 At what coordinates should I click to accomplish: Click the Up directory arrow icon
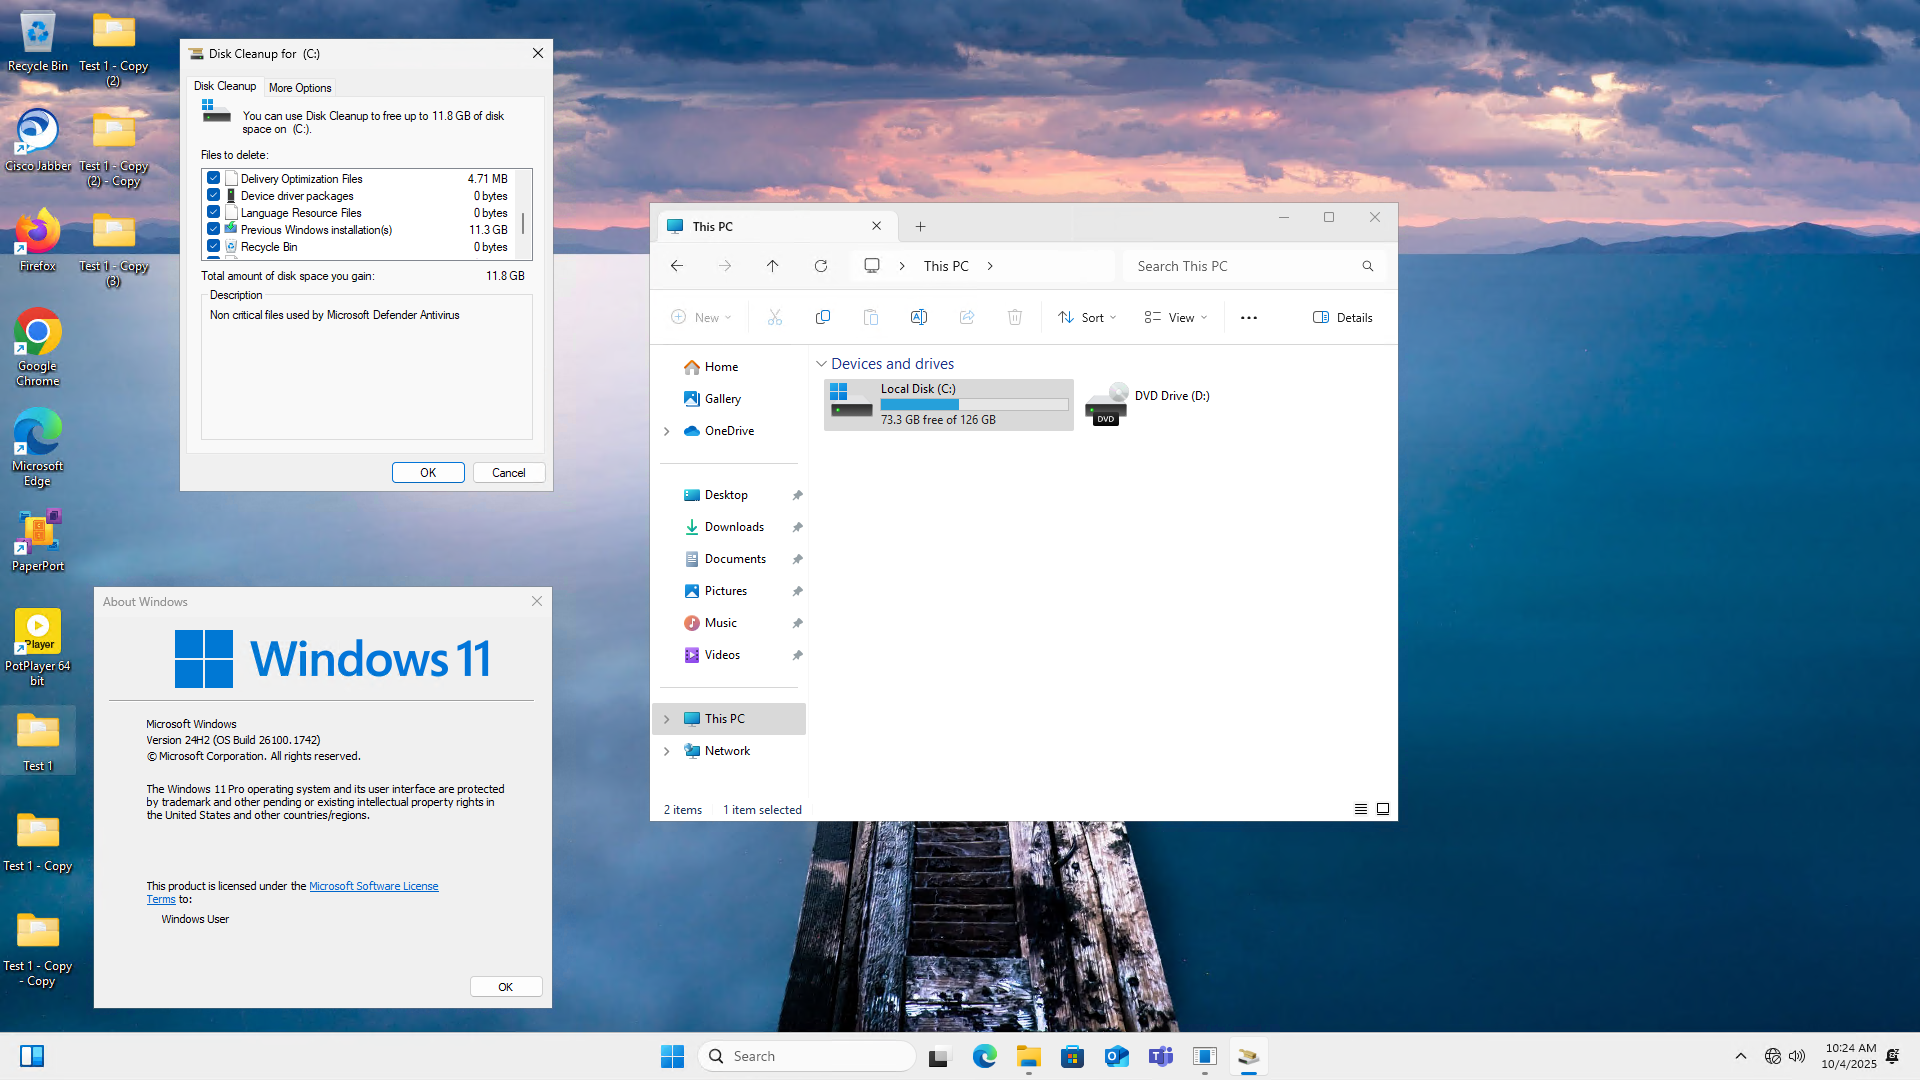772,266
